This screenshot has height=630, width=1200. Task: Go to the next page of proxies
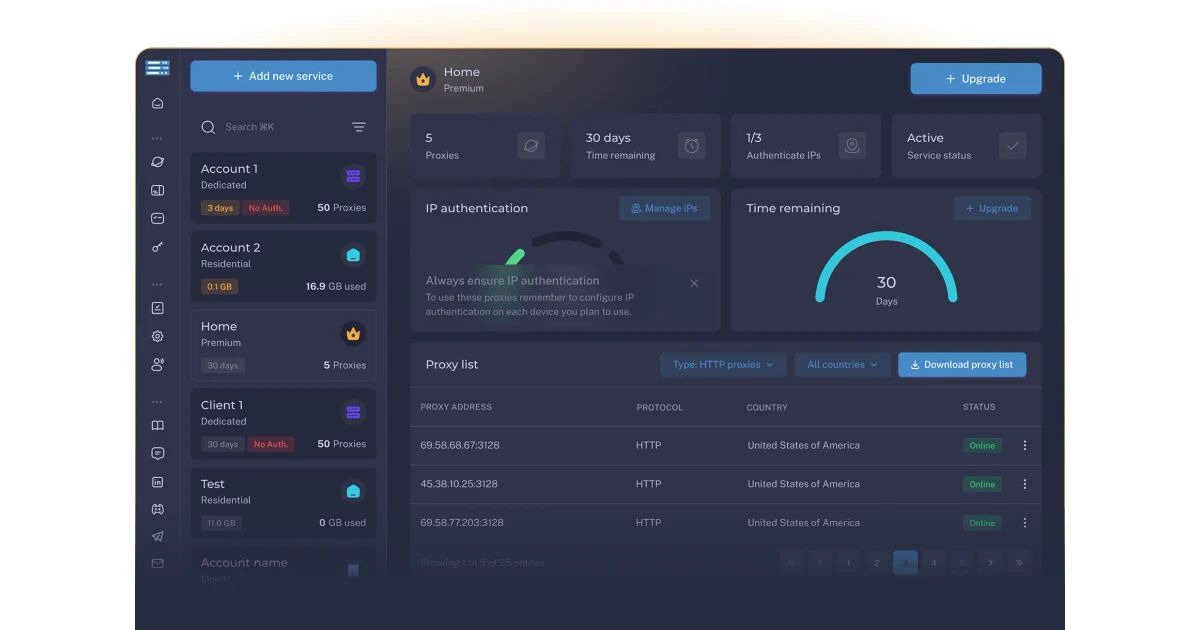coord(991,563)
